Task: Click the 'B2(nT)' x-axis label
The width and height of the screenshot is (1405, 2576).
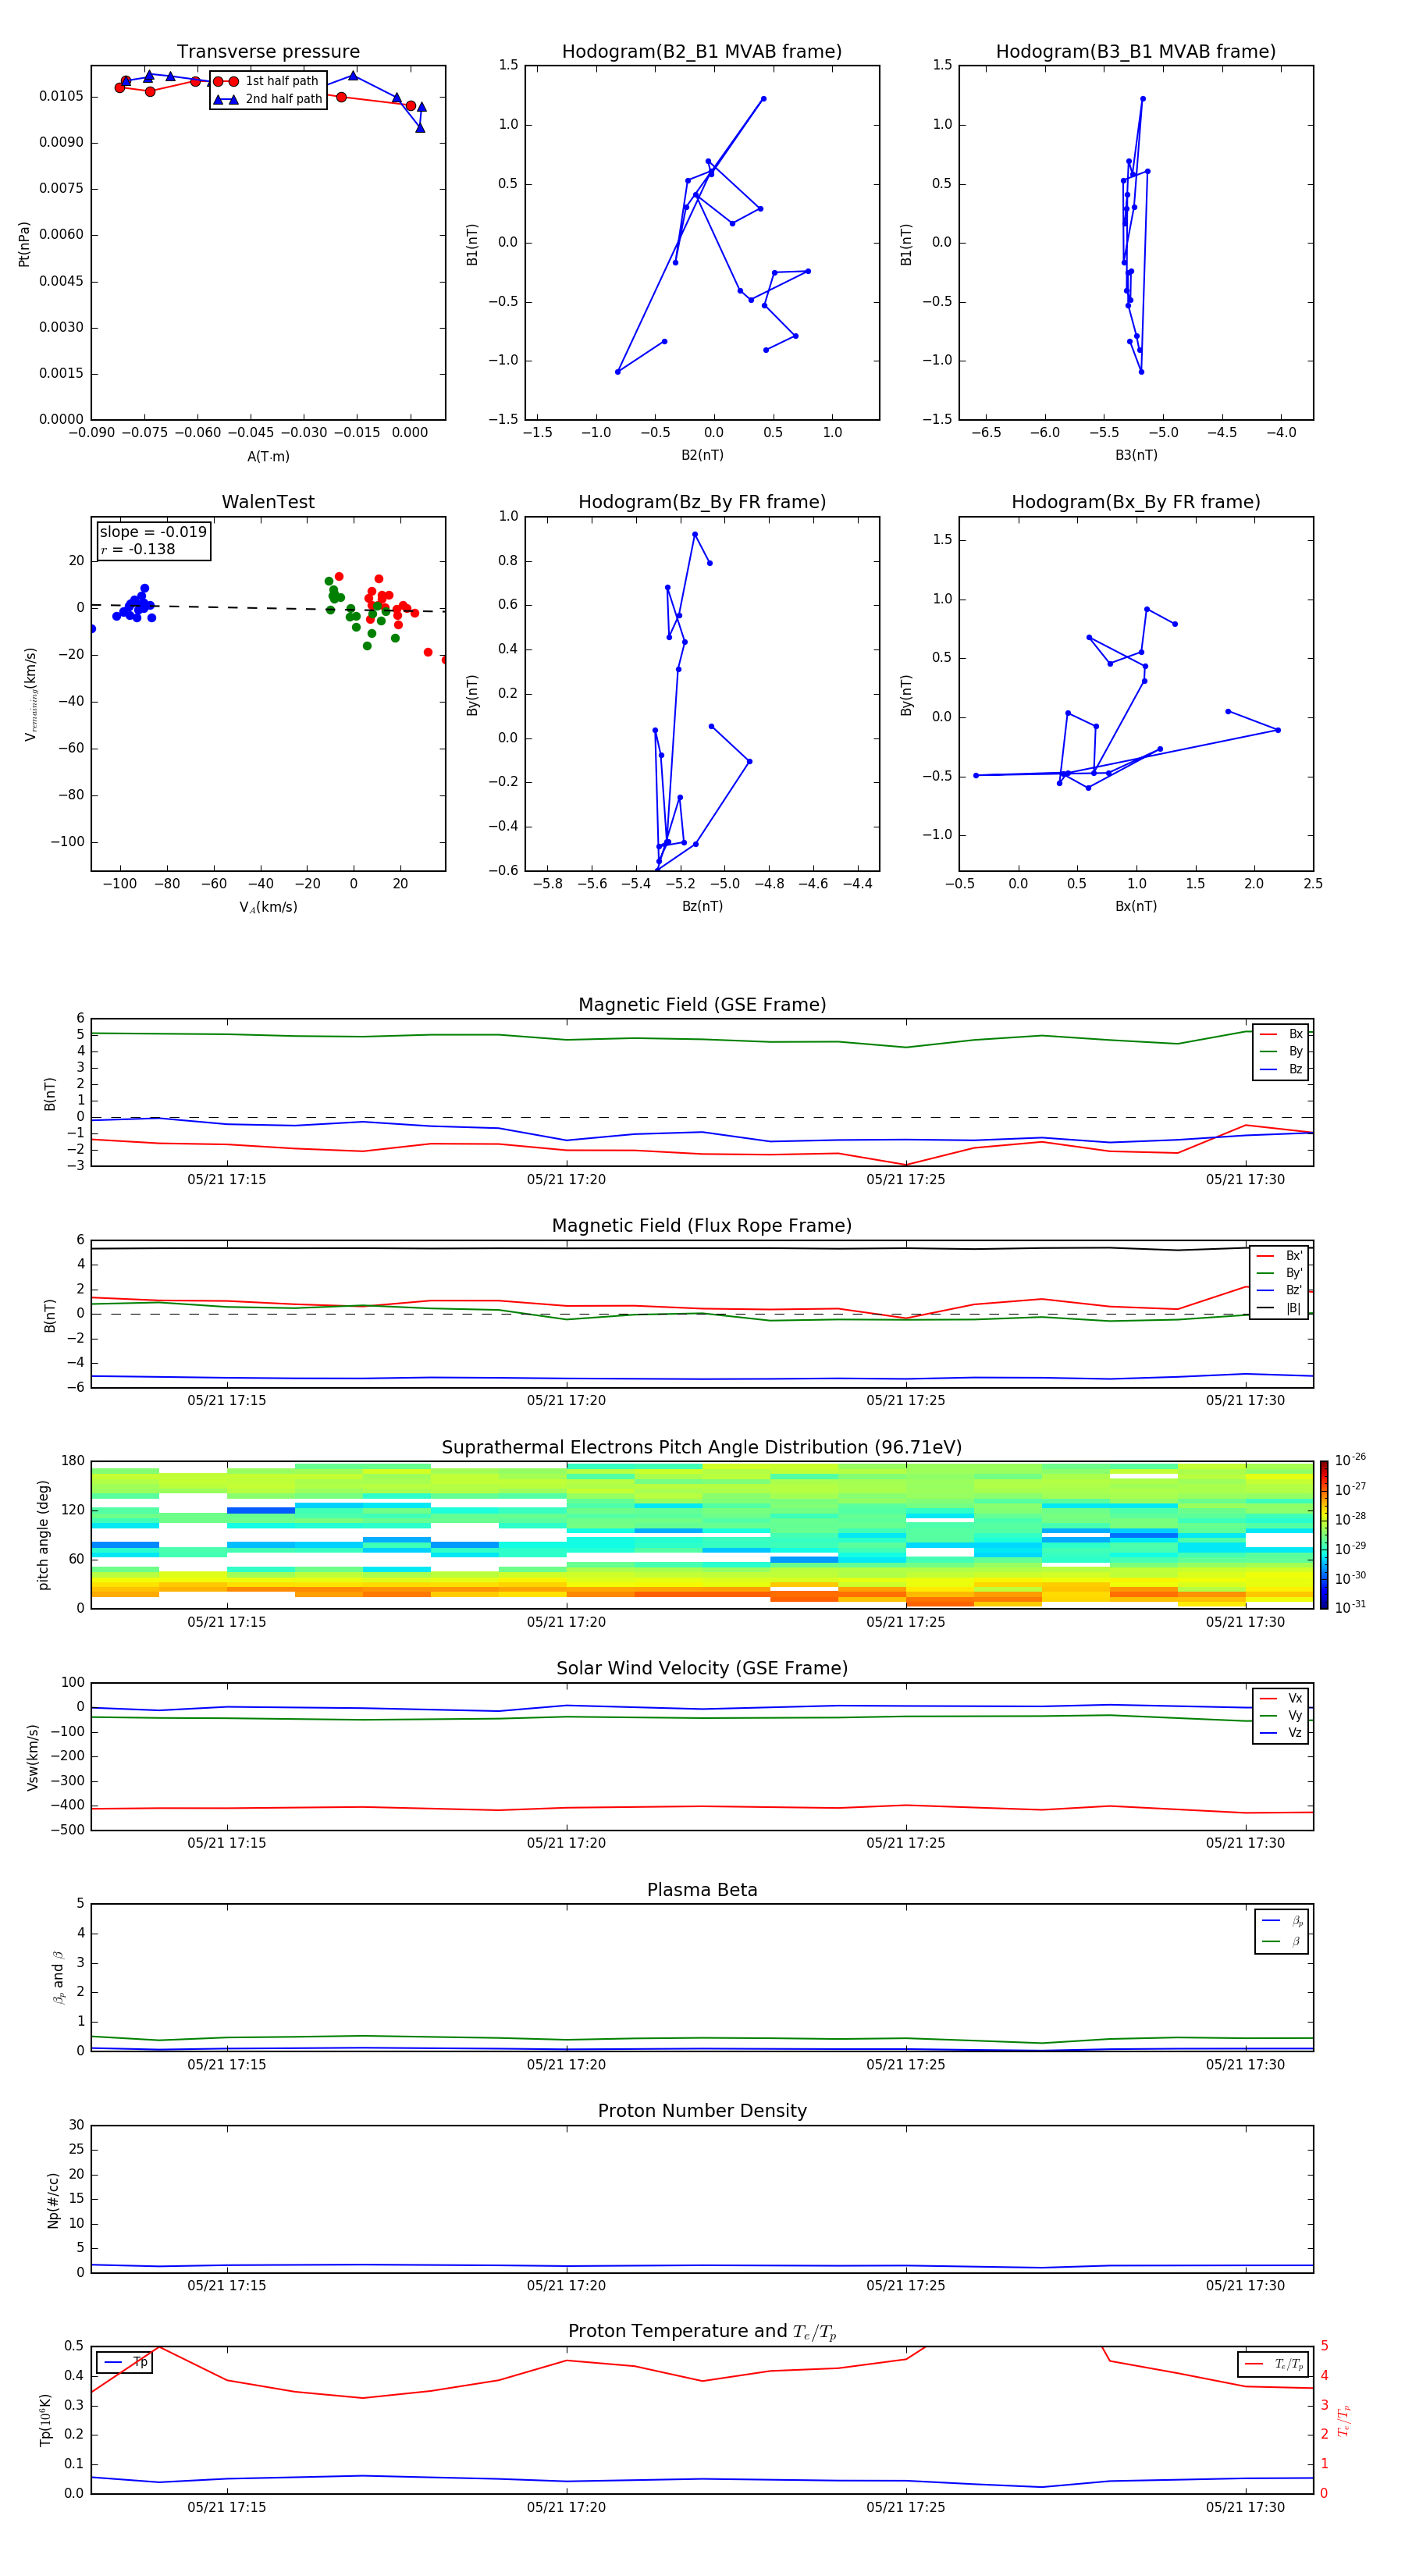Action: (x=702, y=455)
